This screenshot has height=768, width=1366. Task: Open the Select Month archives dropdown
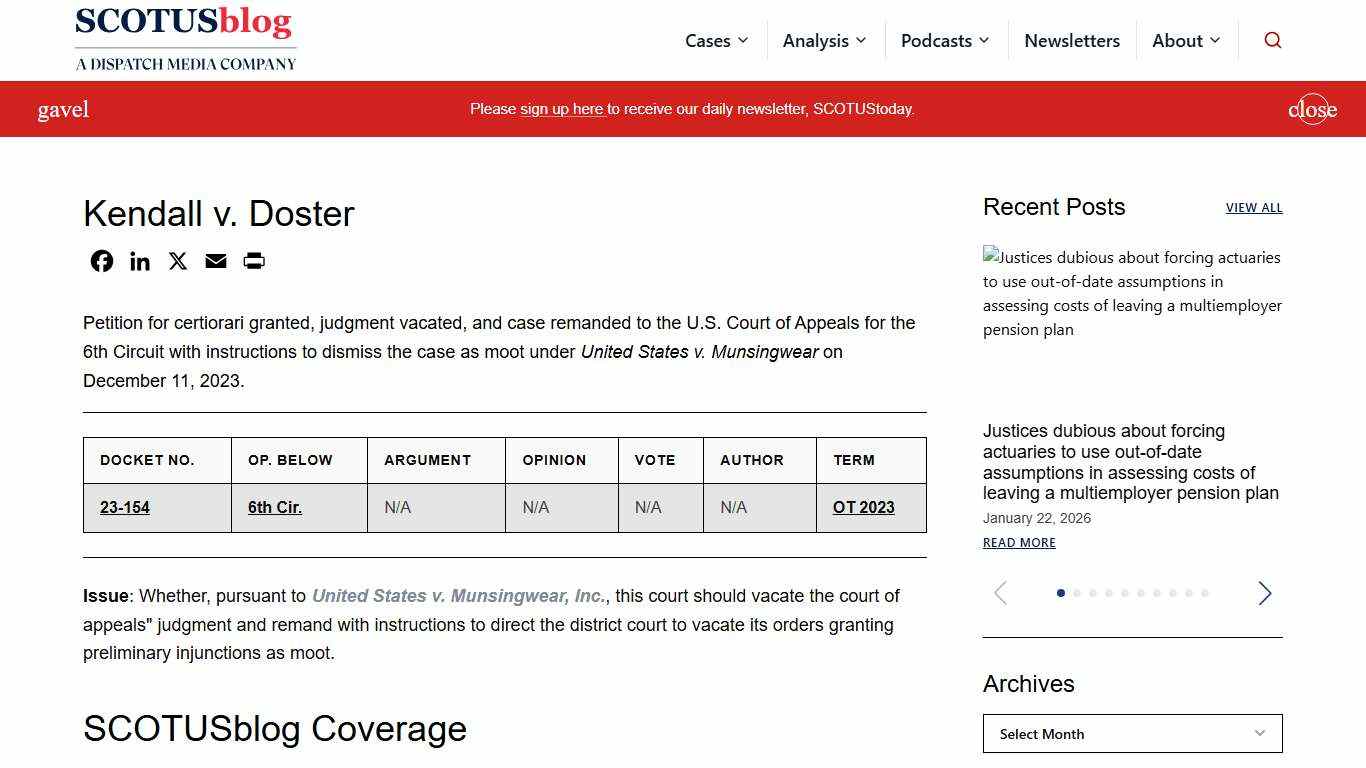click(x=1132, y=733)
